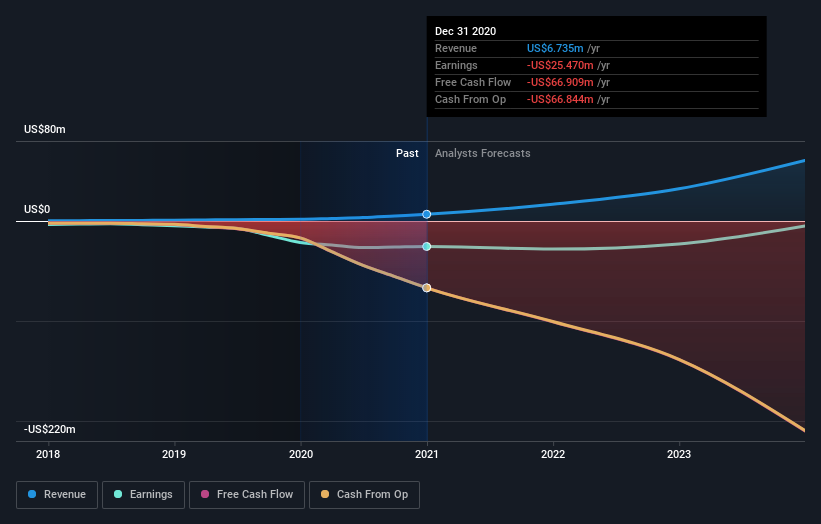Click the Dec 31 2020 tooltip header
This screenshot has height=524, width=821.
(465, 31)
